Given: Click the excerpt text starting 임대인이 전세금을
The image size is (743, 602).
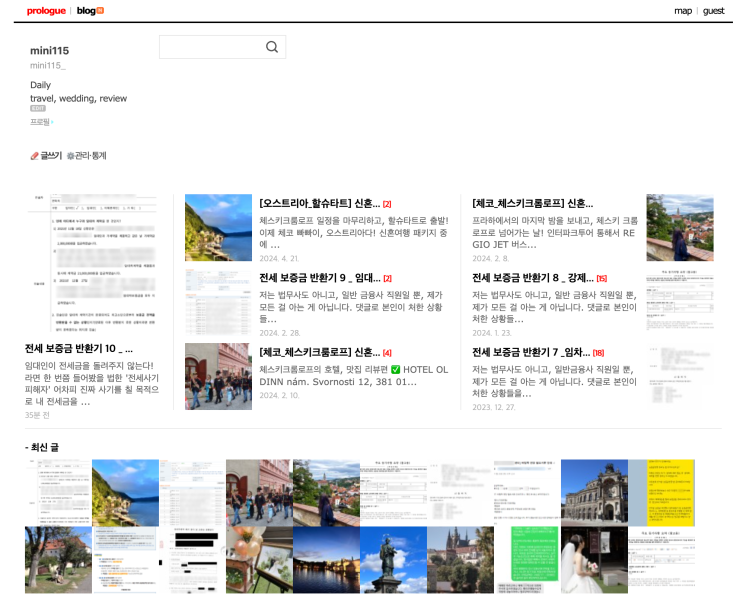Looking at the screenshot, I should 91,383.
